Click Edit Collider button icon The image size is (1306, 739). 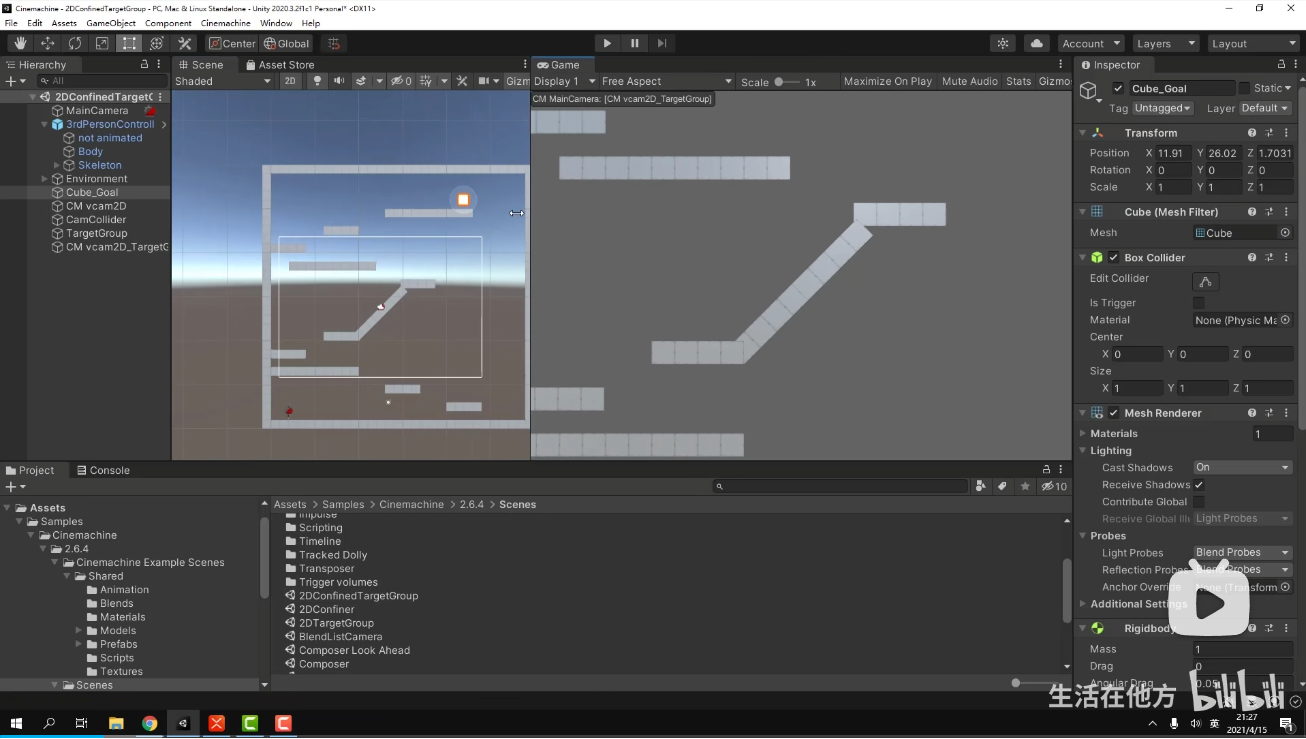[x=1205, y=281]
